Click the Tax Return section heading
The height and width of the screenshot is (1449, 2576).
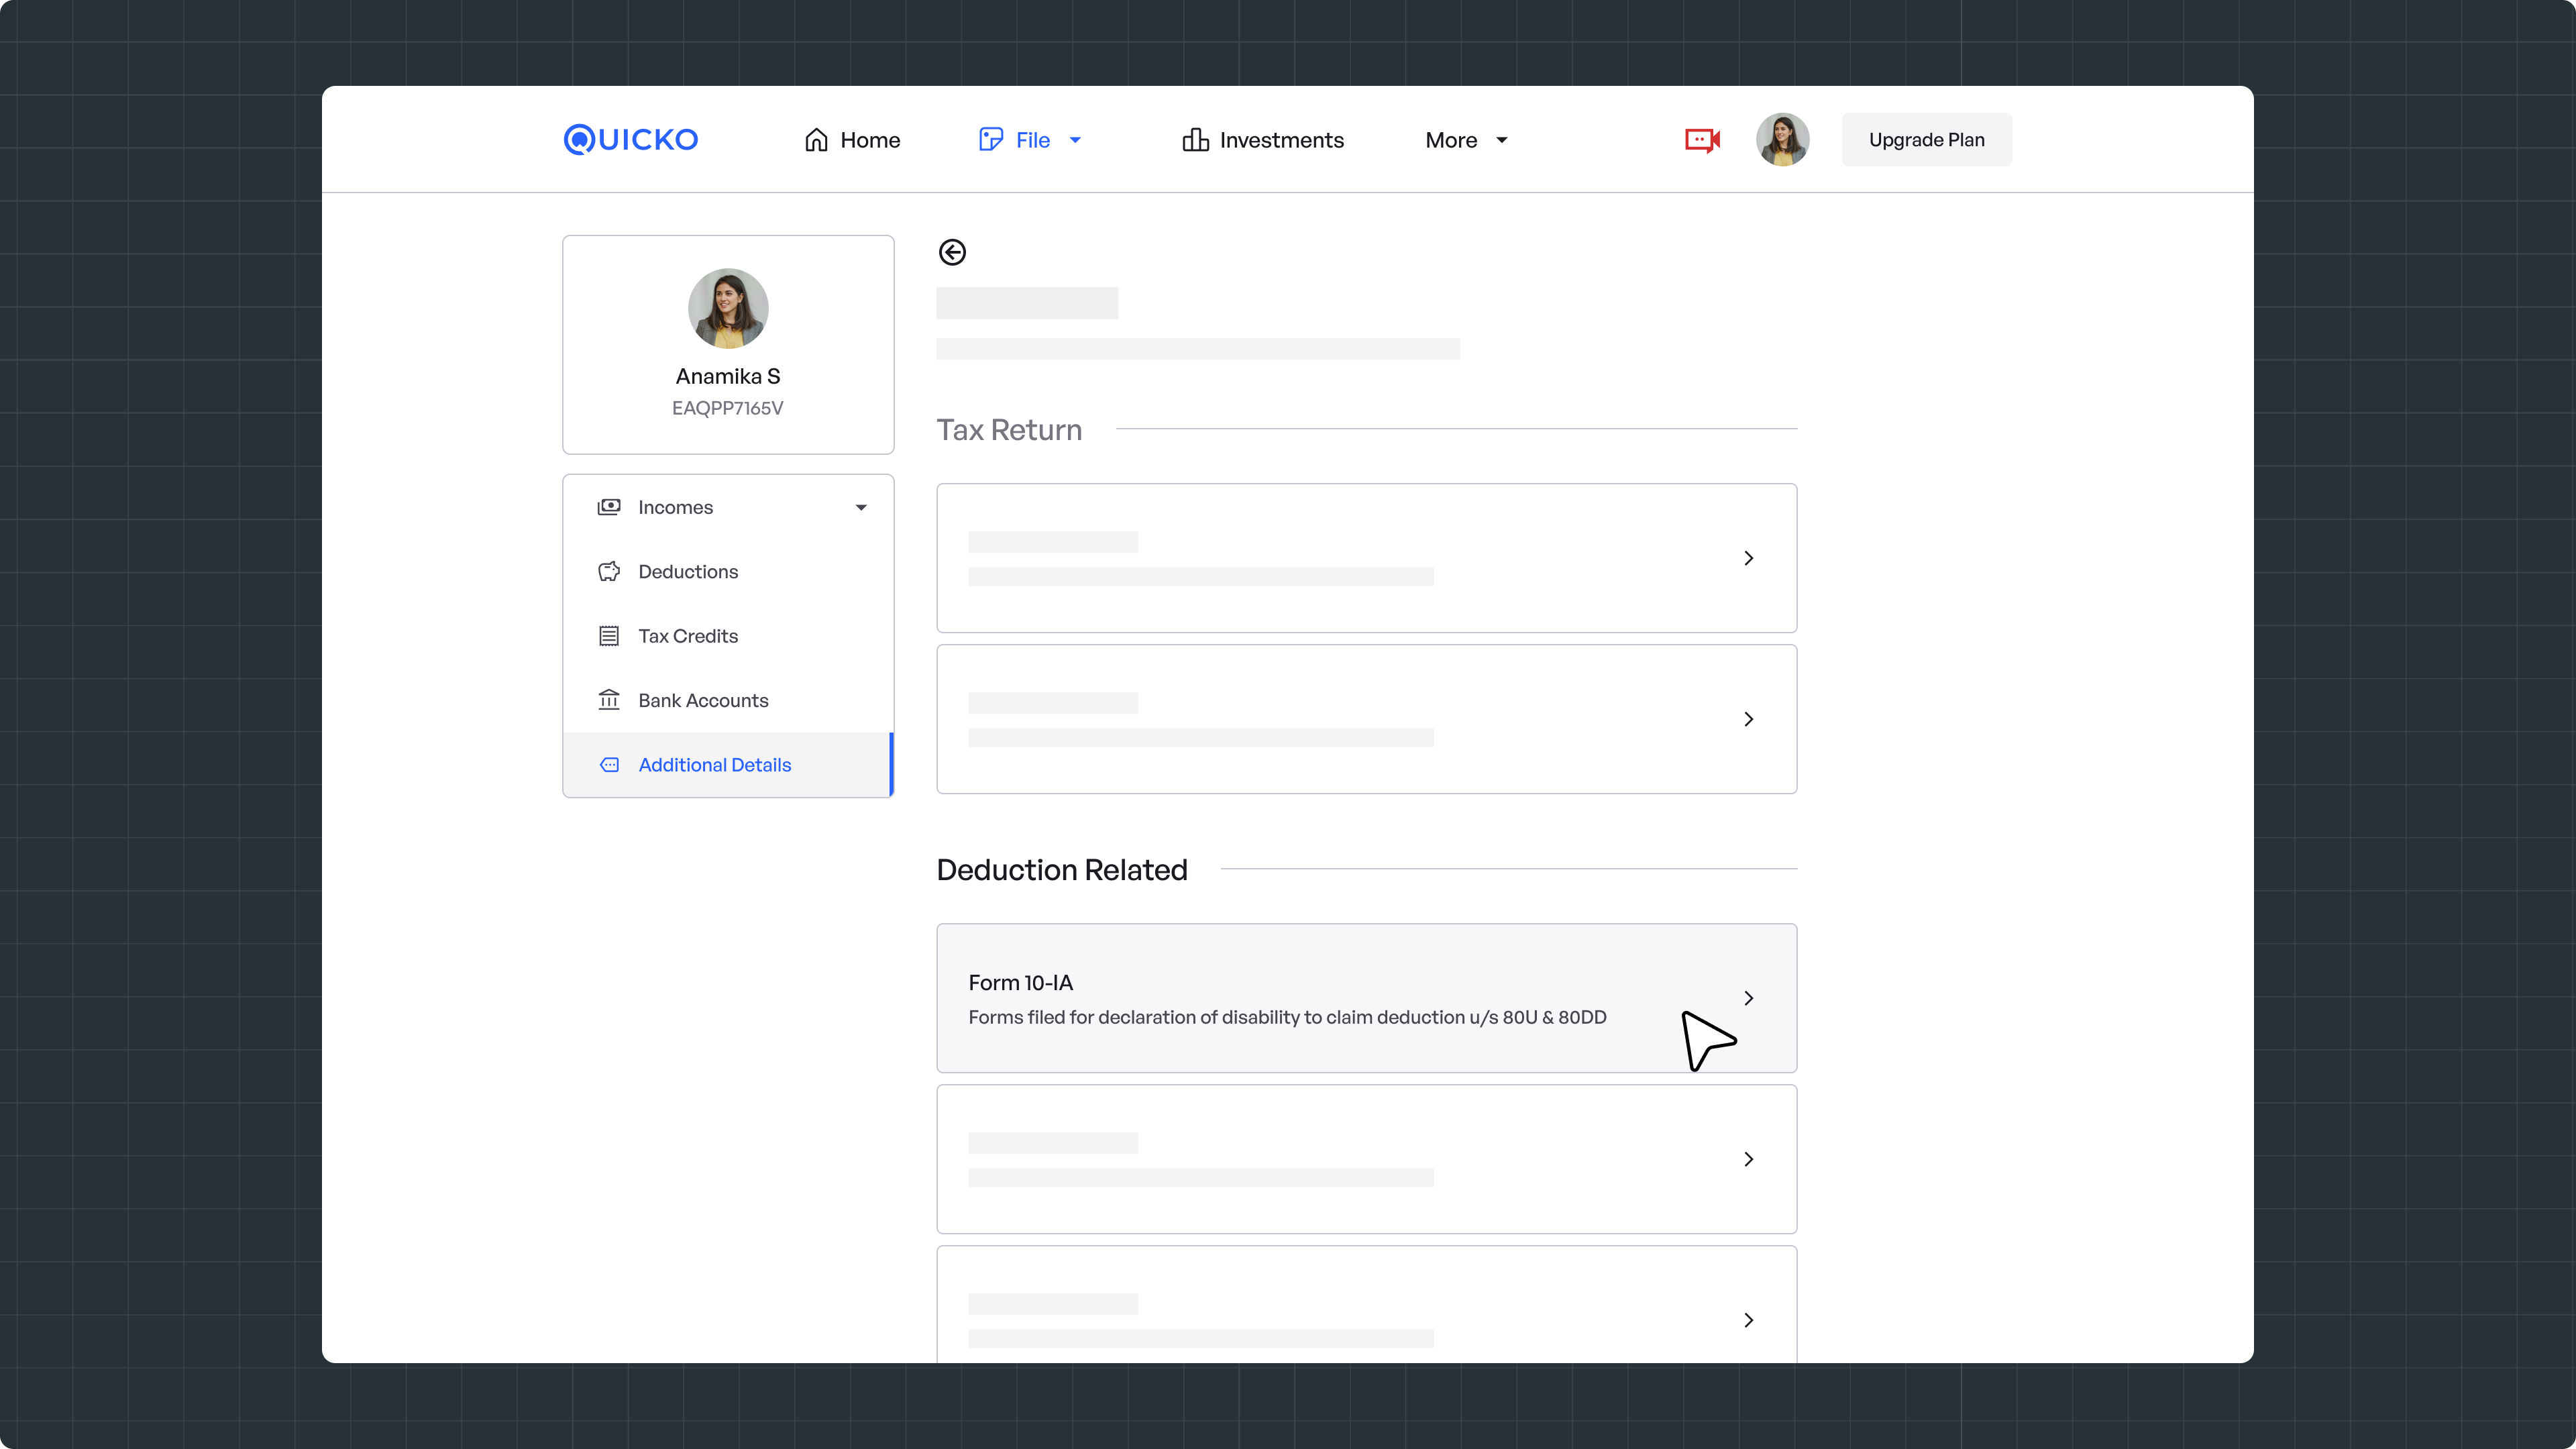click(1009, 430)
